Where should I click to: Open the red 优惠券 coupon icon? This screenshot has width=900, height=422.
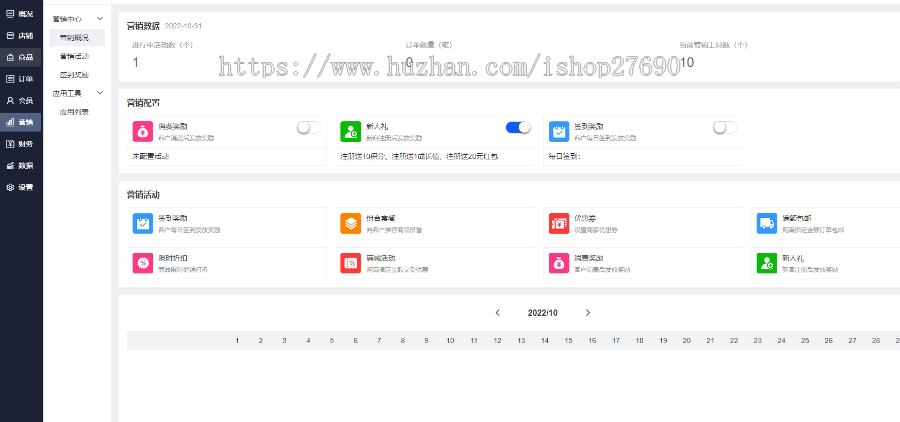click(x=558, y=223)
